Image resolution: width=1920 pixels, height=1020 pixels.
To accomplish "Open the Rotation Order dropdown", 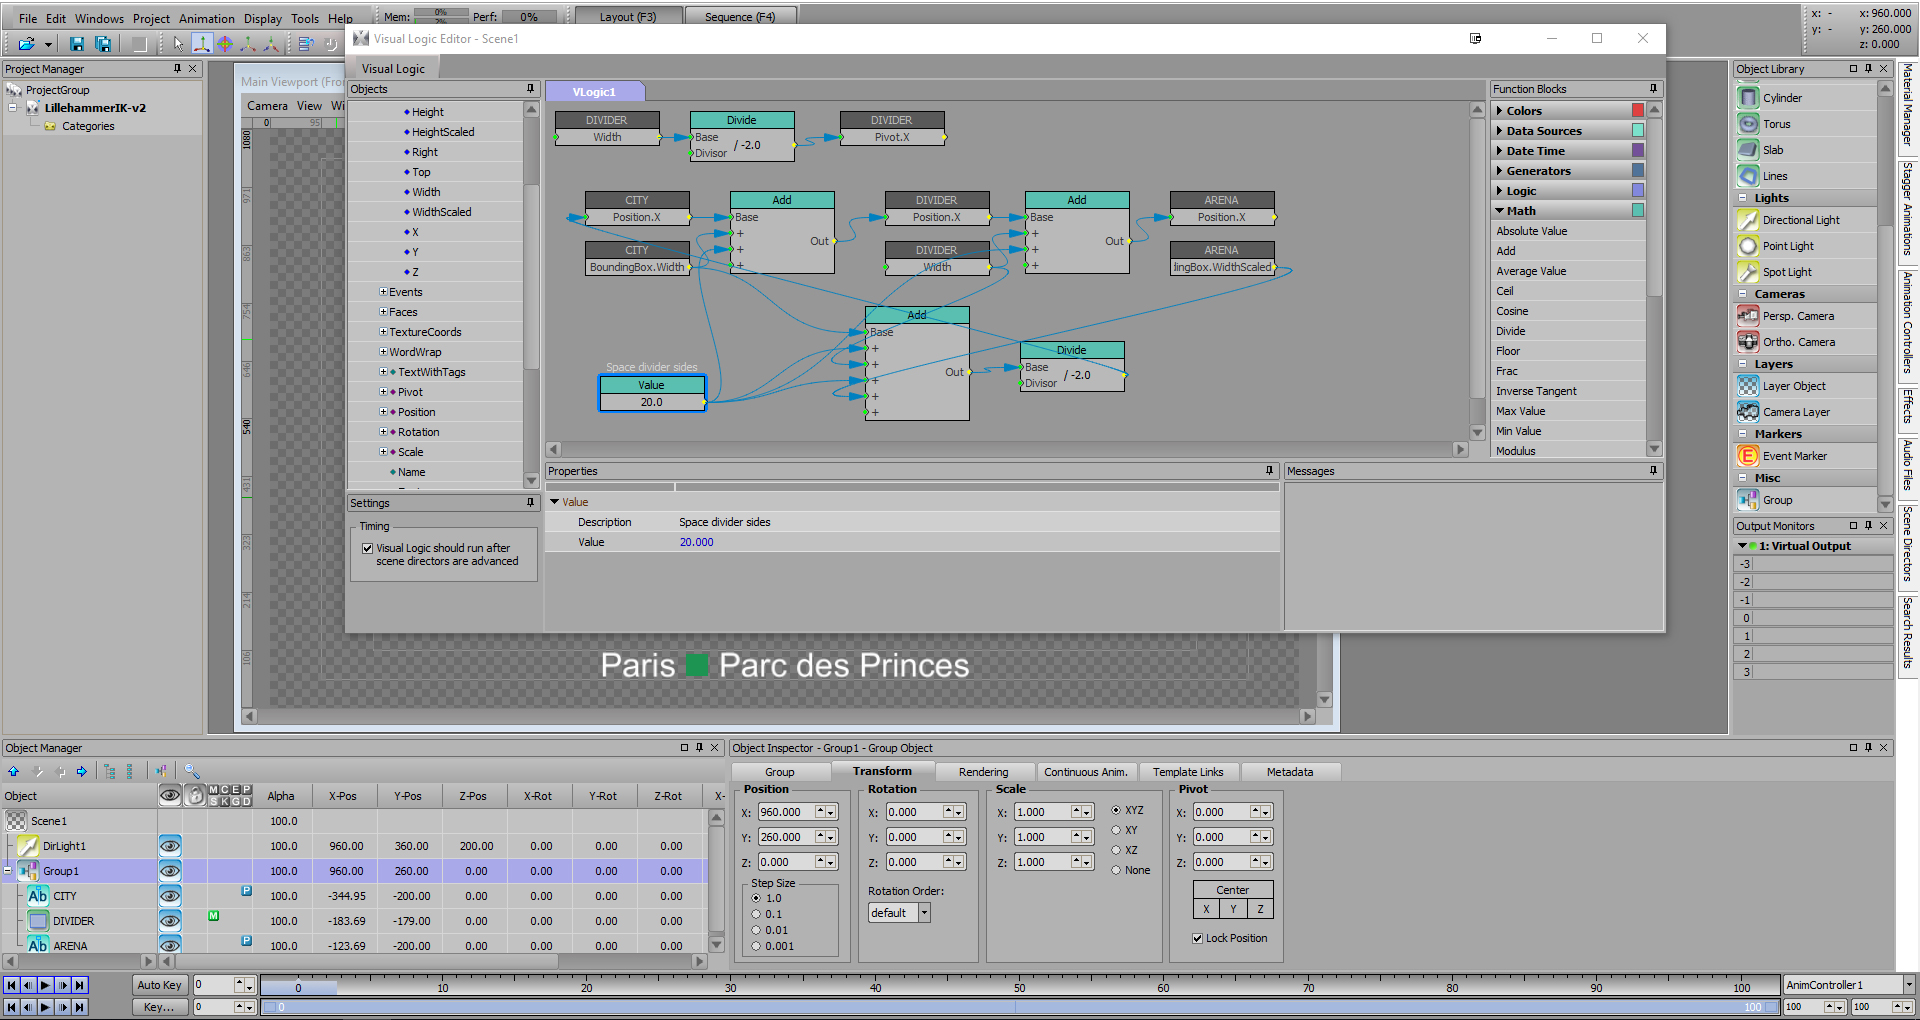I will [x=924, y=913].
